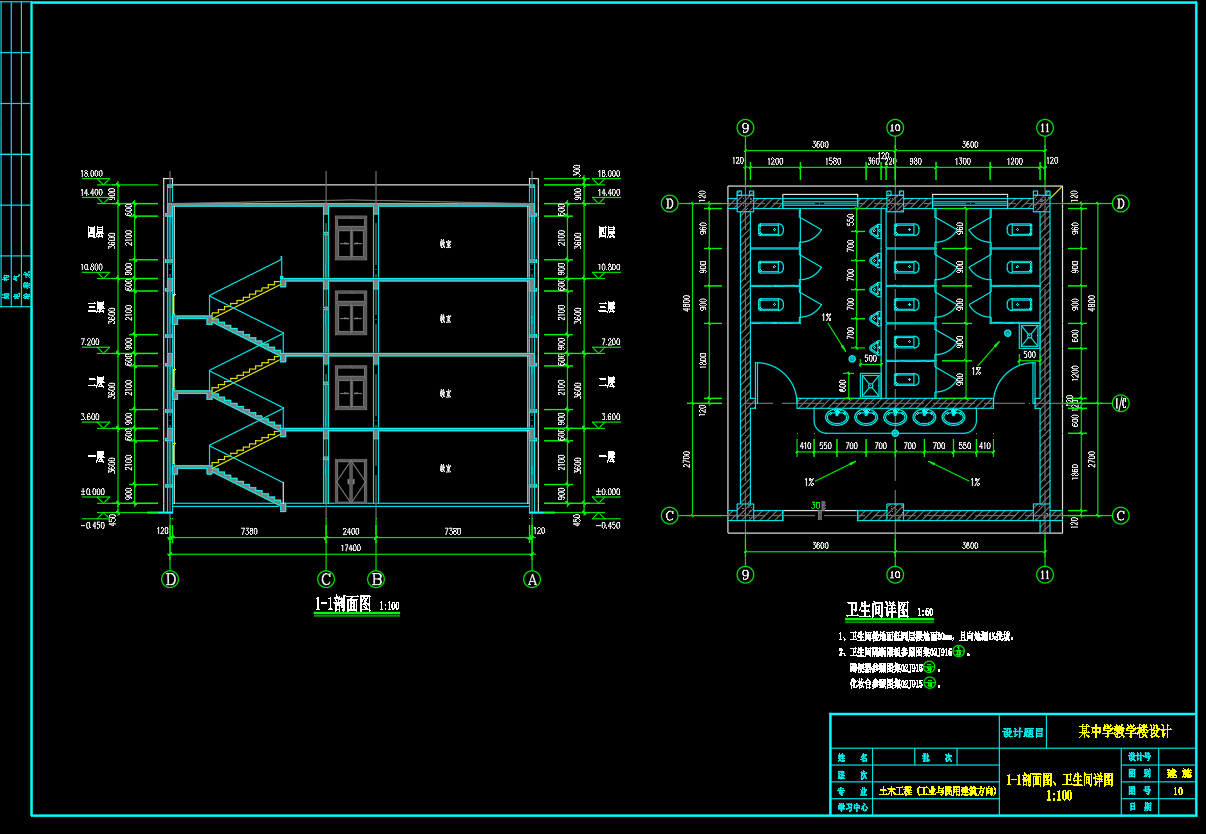Click the 卫生间详图 restroom detail title

(x=877, y=610)
